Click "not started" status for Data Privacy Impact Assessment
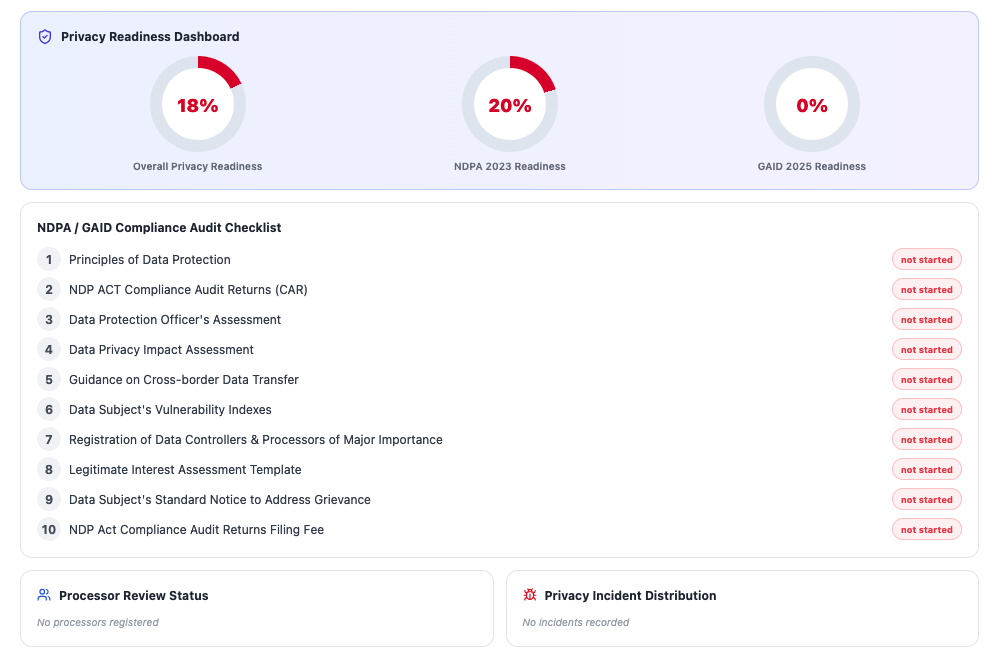 pyautogui.click(x=927, y=350)
